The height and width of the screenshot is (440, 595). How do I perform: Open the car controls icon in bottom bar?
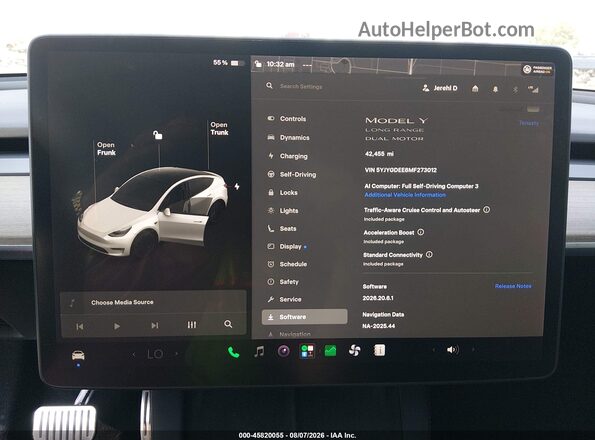[x=78, y=355]
